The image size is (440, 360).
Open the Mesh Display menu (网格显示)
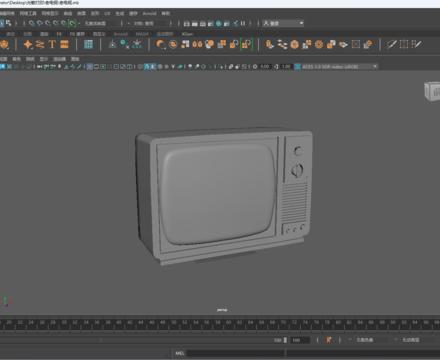click(50, 13)
